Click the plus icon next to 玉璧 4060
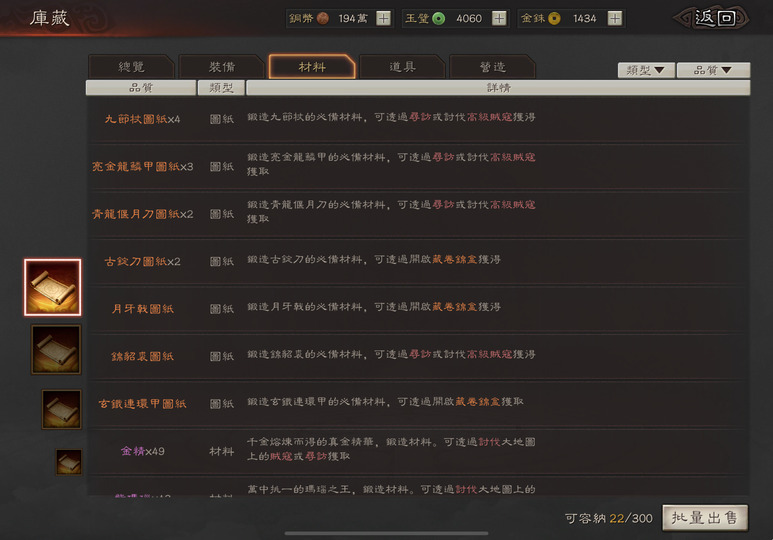Screen dimensions: 773x540 499,18
